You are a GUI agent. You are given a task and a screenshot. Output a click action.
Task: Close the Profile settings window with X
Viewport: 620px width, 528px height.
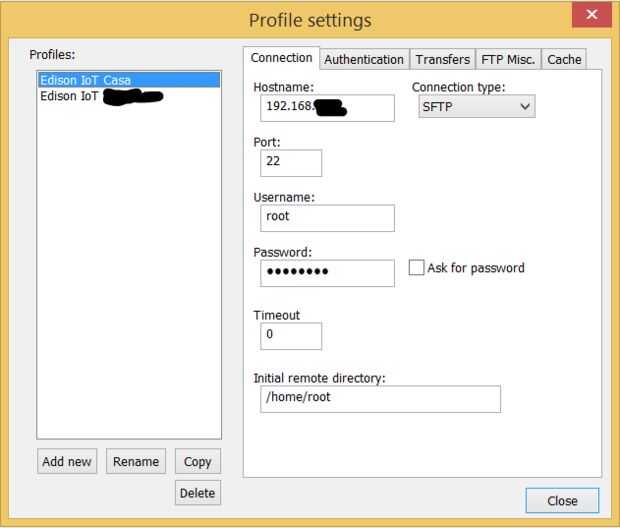pyautogui.click(x=592, y=15)
